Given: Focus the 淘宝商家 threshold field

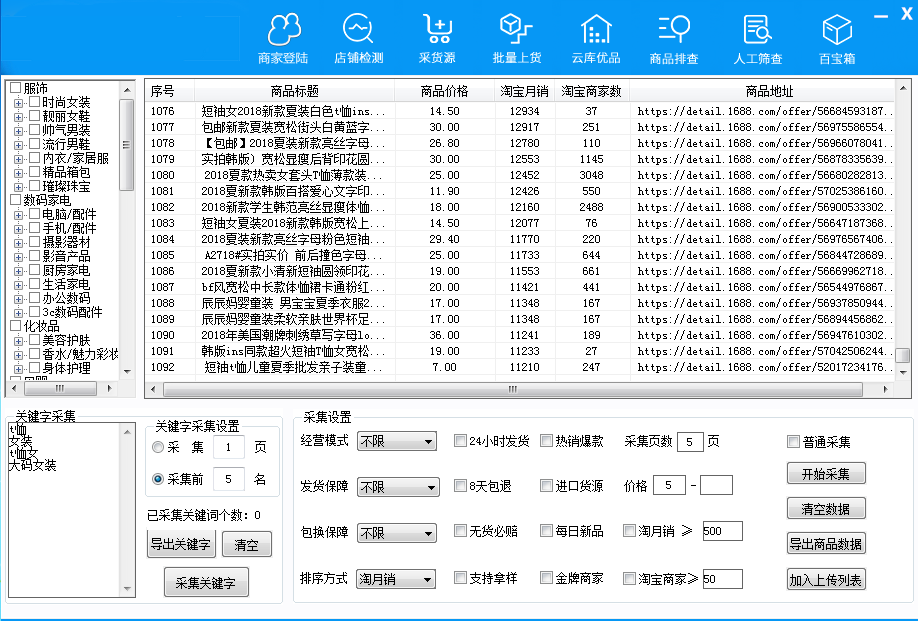Looking at the screenshot, I should point(722,579).
